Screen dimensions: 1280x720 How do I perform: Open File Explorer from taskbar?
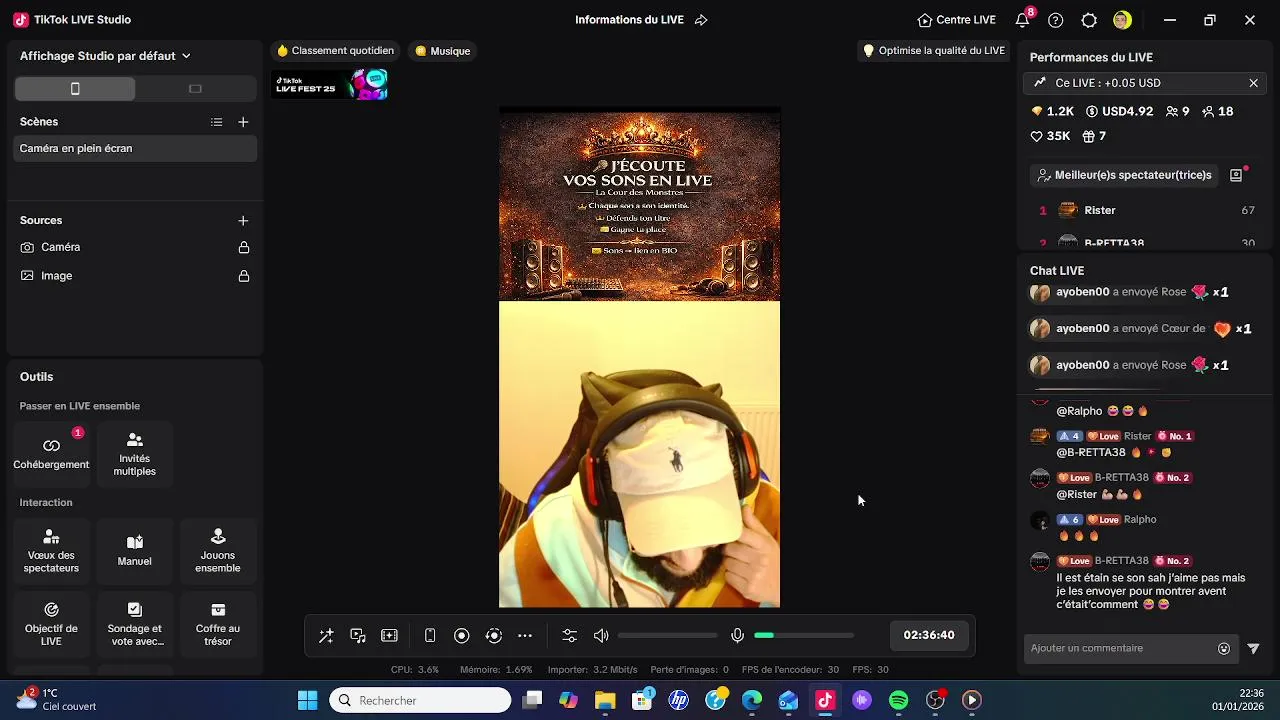pyautogui.click(x=605, y=700)
